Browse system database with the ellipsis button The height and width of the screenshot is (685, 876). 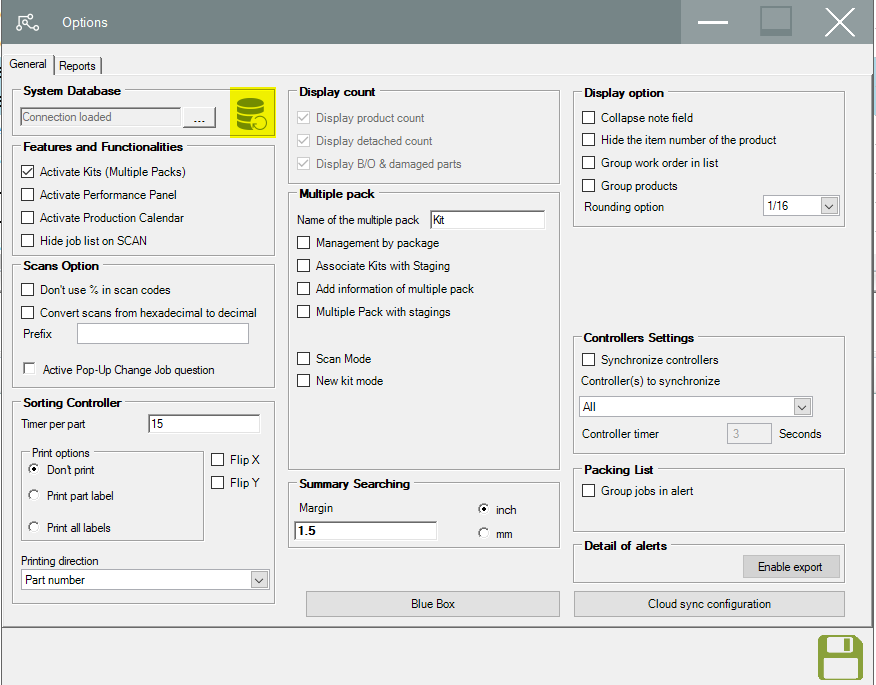199,117
